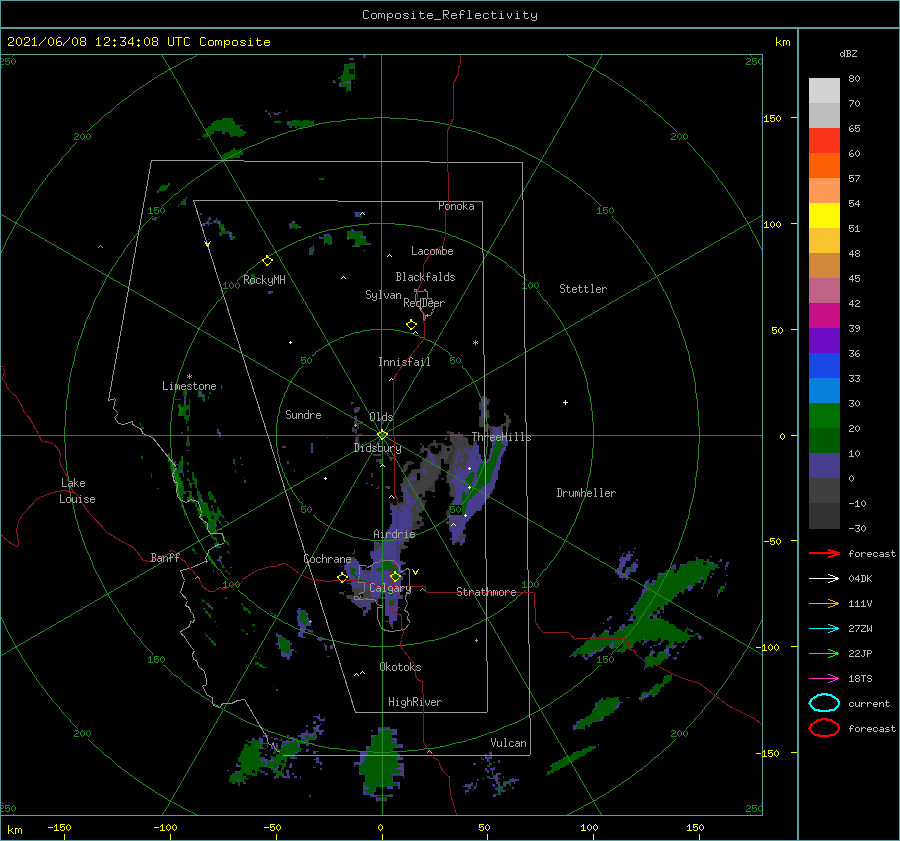
Task: Click yellow diamond marker near RockyMH
Action: point(267,261)
